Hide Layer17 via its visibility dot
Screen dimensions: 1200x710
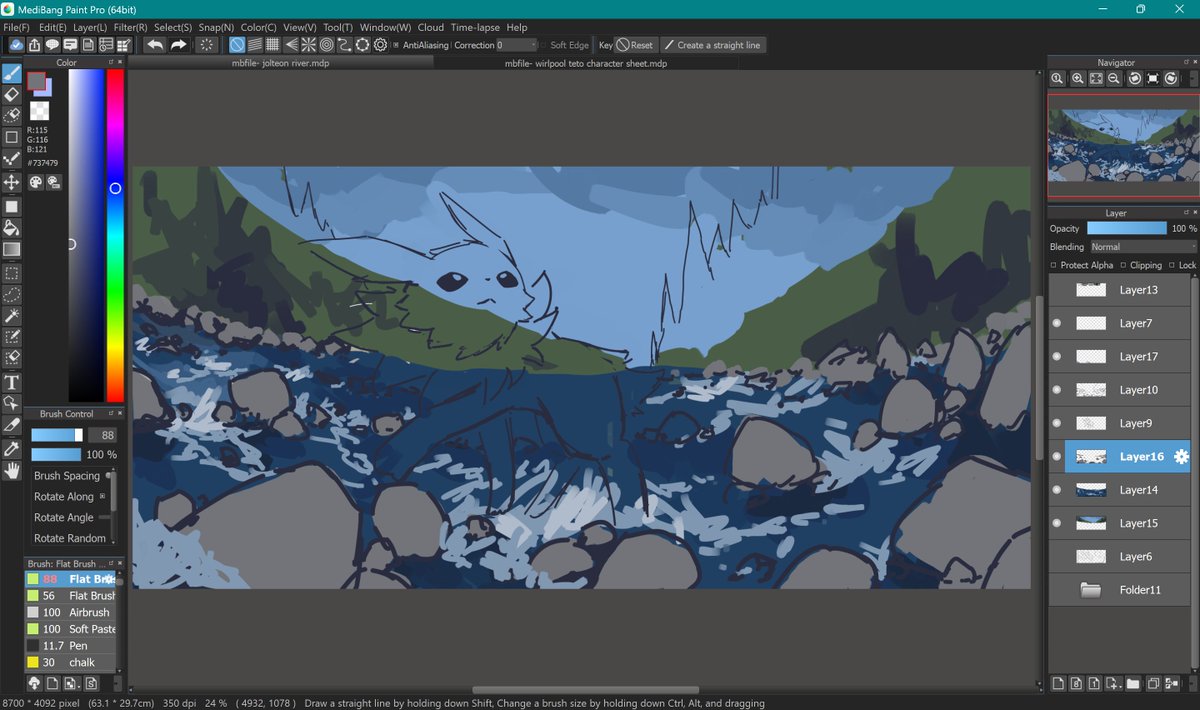click(x=1057, y=356)
